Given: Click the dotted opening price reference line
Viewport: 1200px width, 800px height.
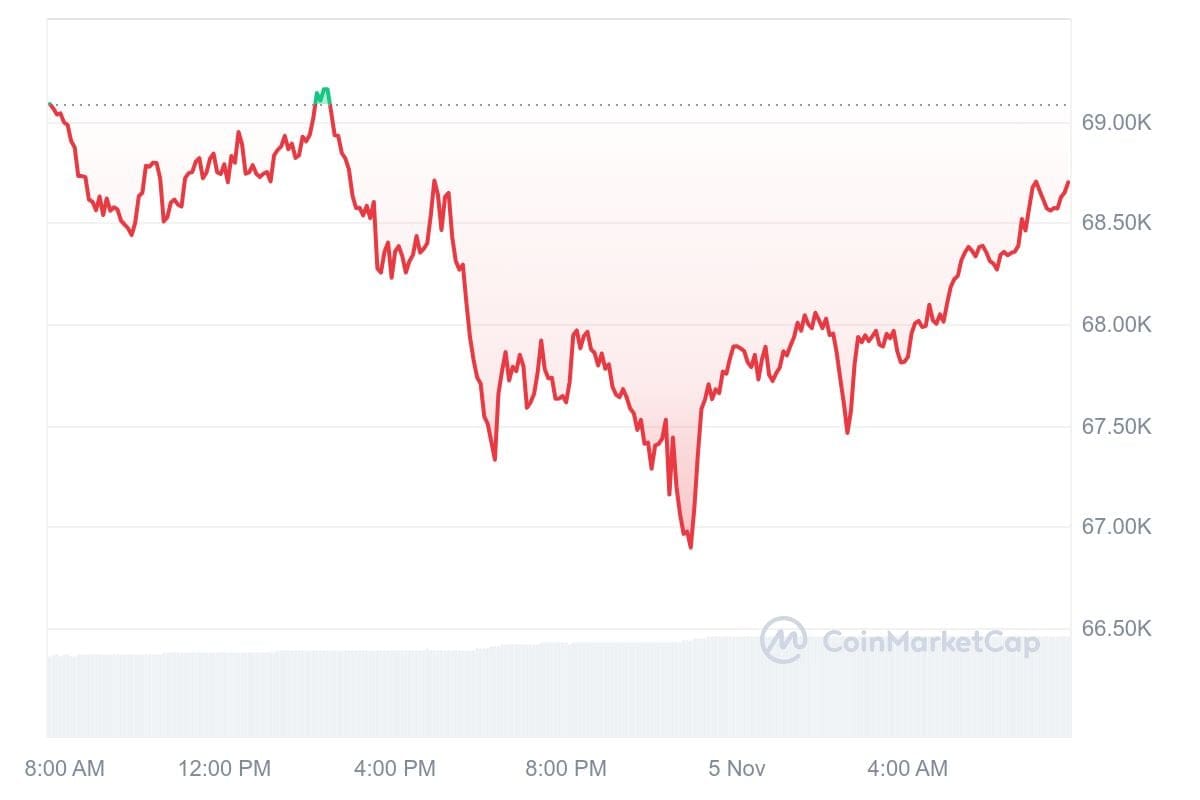Looking at the screenshot, I should point(600,104).
